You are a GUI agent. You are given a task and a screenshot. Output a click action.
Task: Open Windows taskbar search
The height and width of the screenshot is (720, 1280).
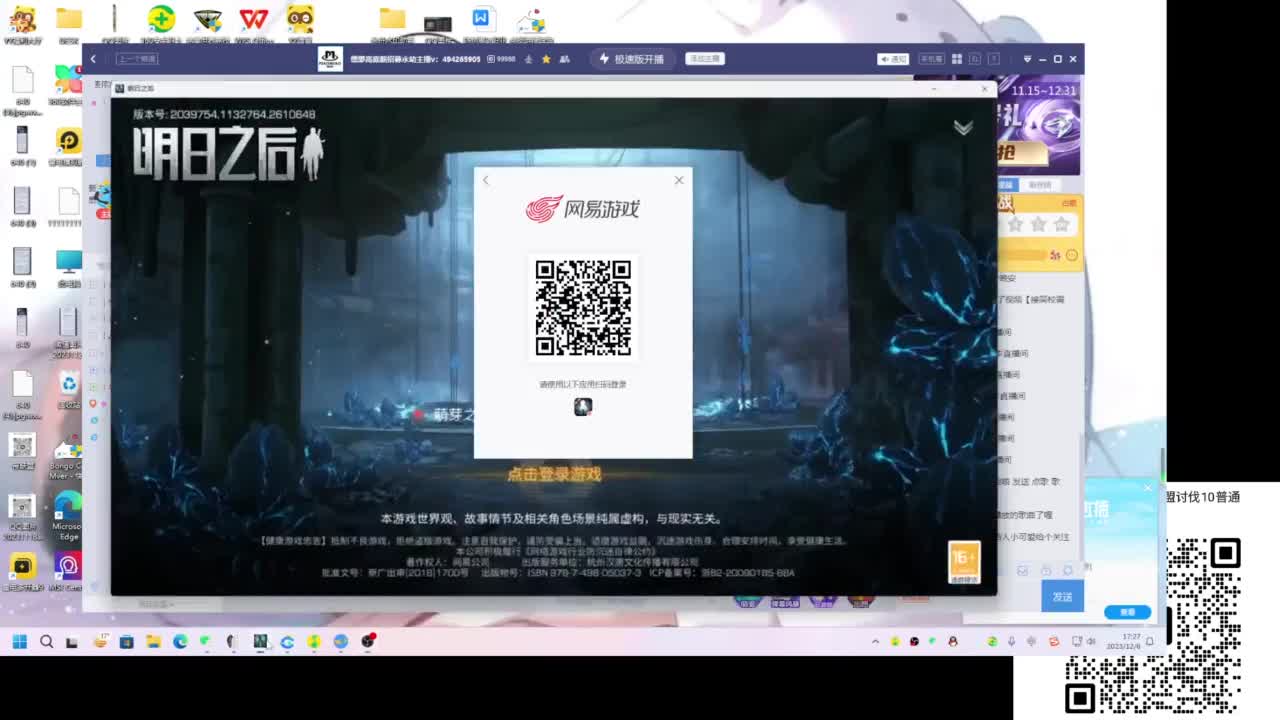tap(46, 641)
